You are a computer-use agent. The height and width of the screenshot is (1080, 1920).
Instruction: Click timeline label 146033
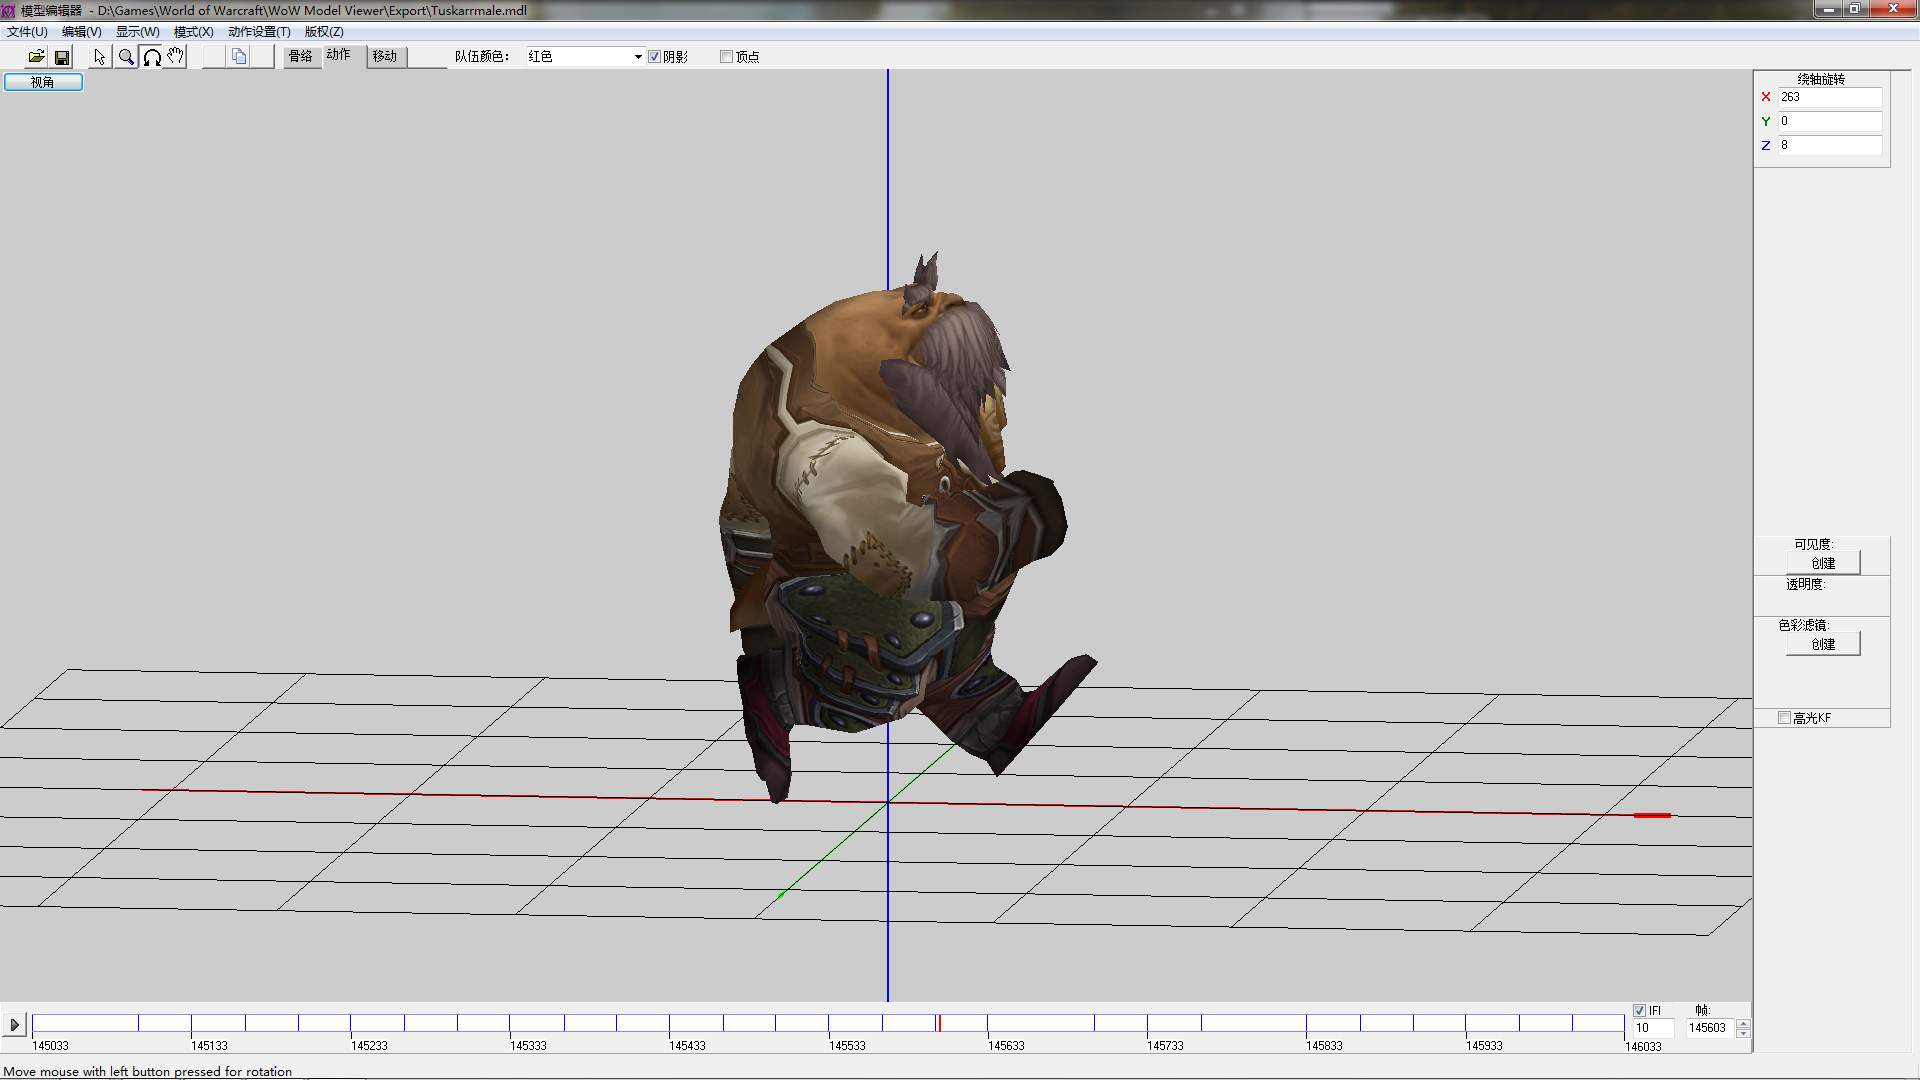coord(1643,1047)
